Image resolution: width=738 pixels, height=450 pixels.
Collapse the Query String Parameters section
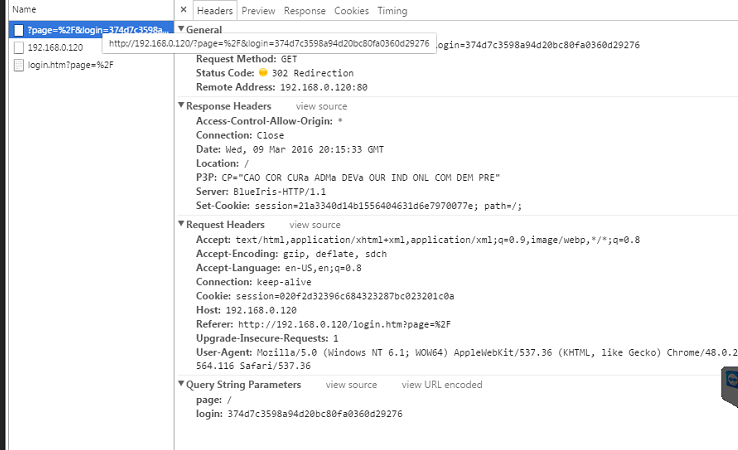[181, 385]
